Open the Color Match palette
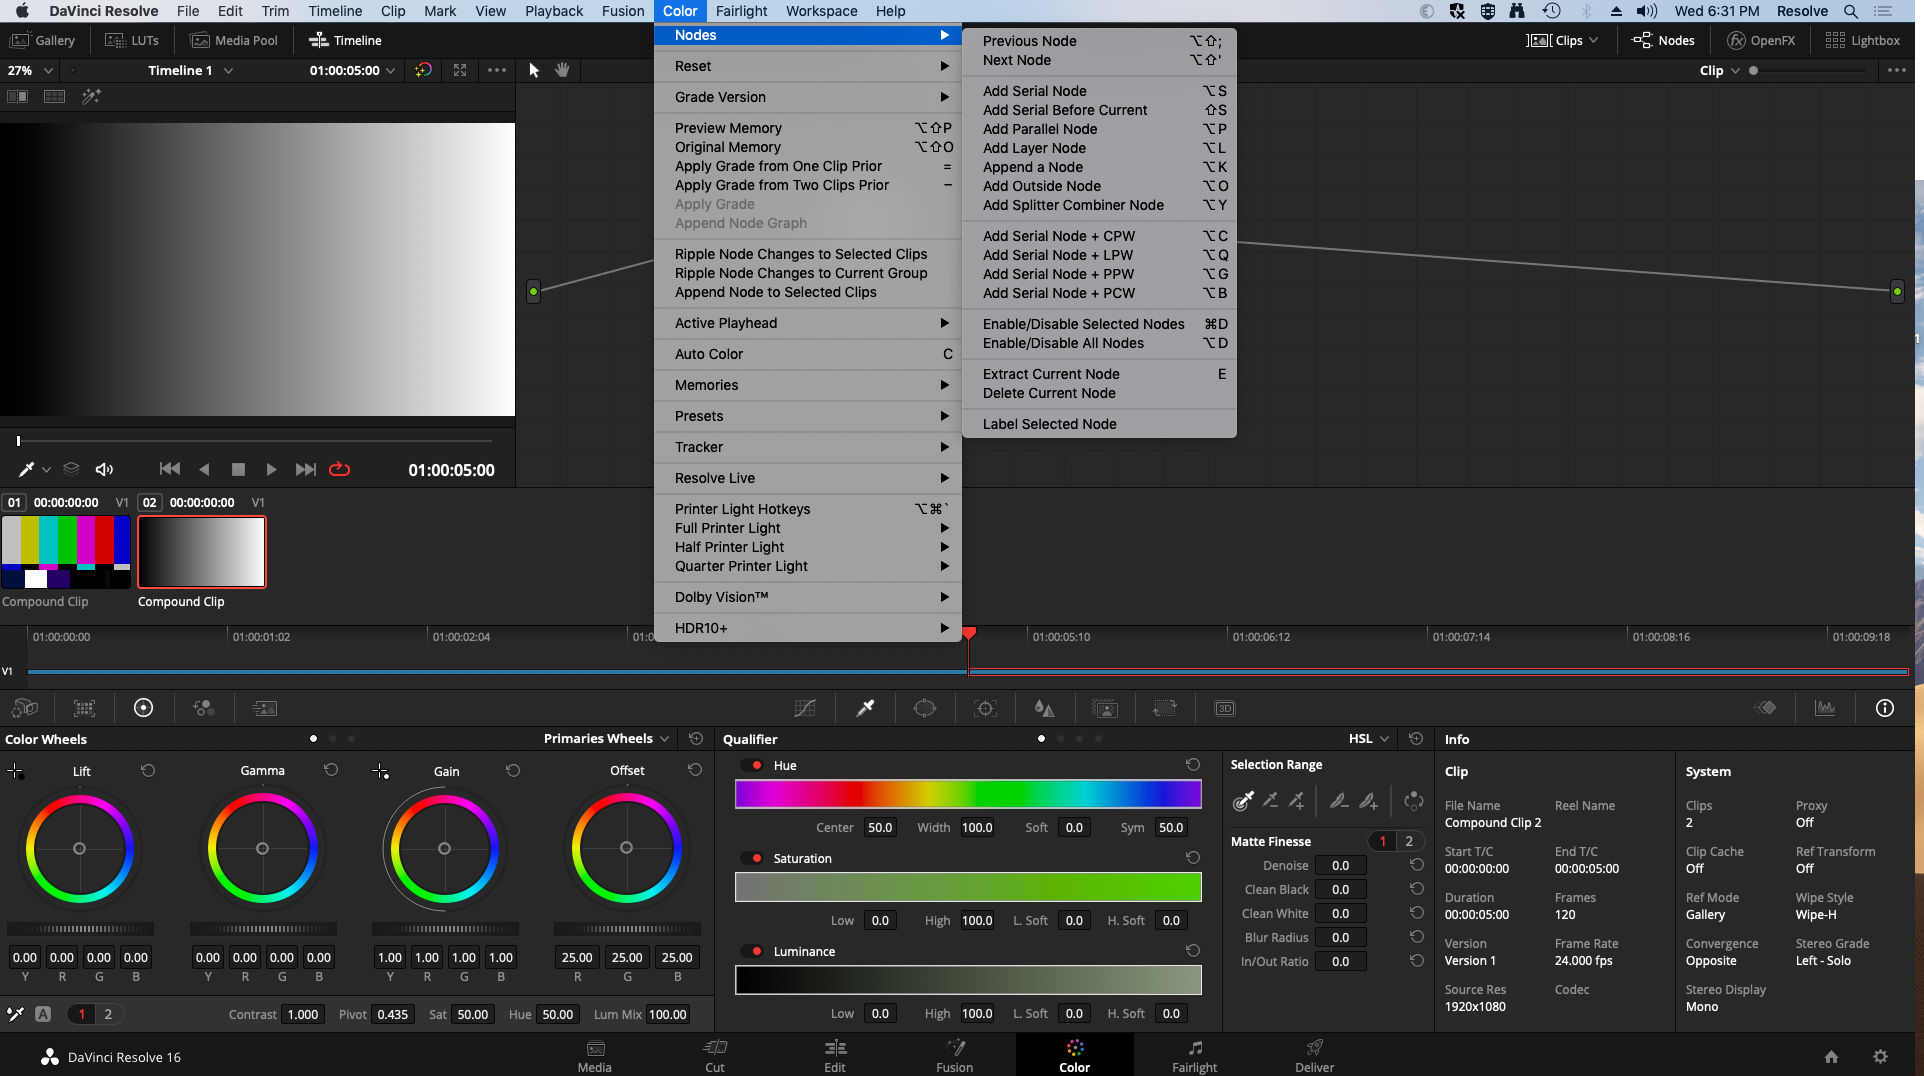Viewport: 1924px width, 1076px height. click(x=85, y=708)
